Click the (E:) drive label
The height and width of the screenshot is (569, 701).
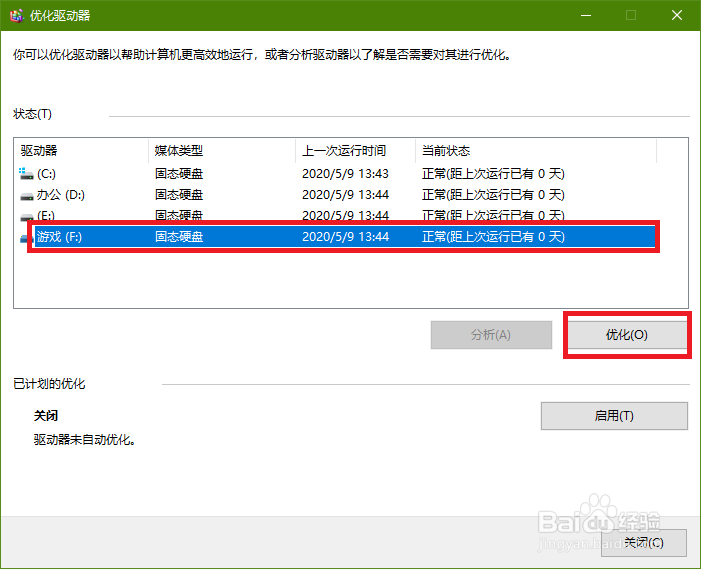point(46,216)
